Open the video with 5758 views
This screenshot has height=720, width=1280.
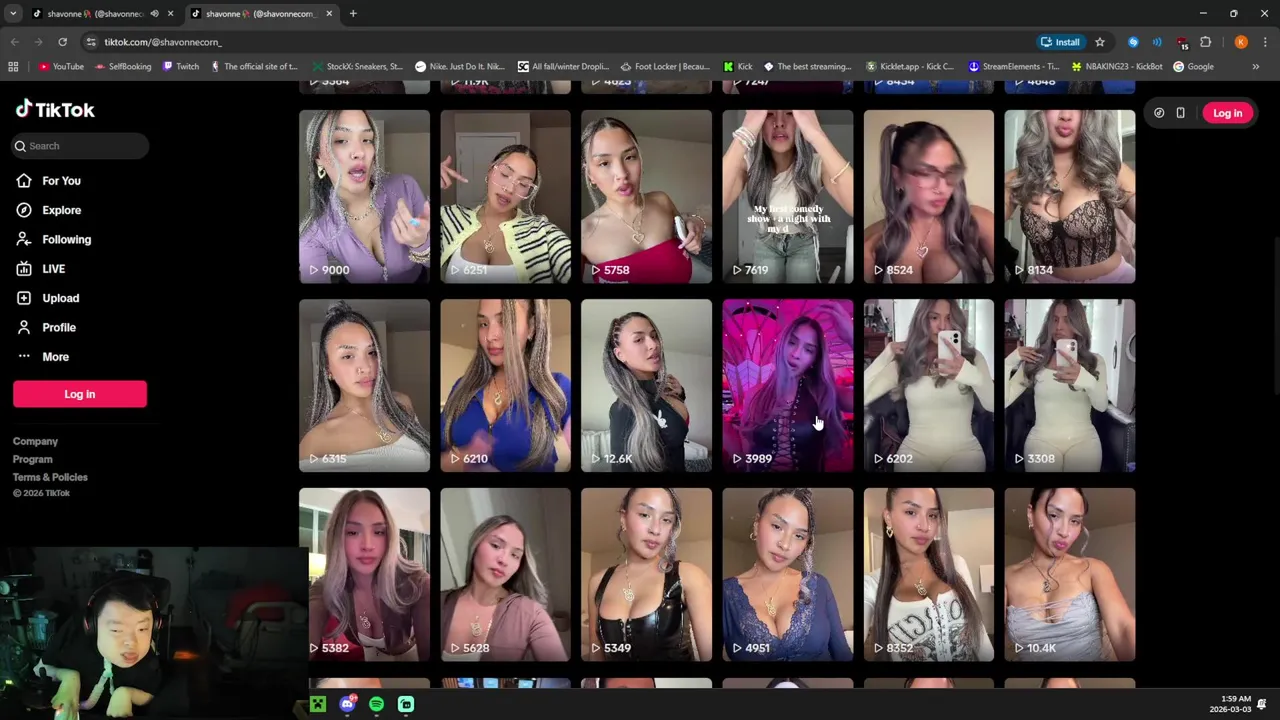point(646,197)
